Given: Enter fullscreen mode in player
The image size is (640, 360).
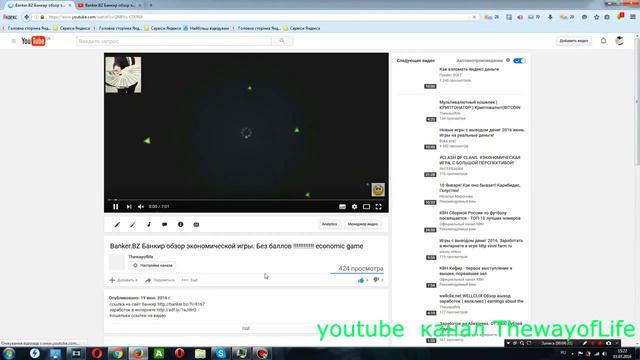Looking at the screenshot, I should 379,207.
